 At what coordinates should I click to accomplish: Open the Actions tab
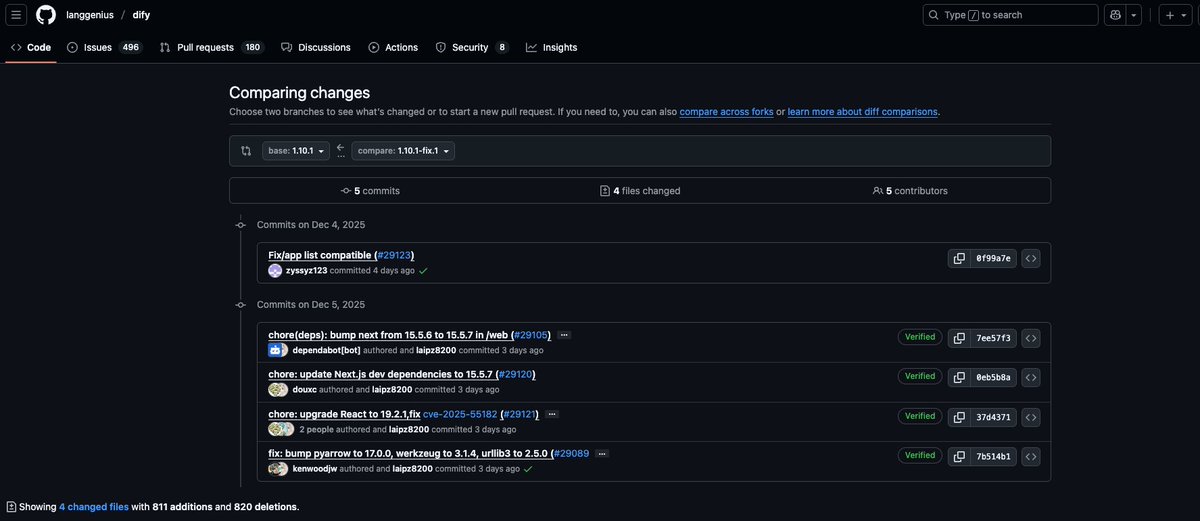point(393,47)
